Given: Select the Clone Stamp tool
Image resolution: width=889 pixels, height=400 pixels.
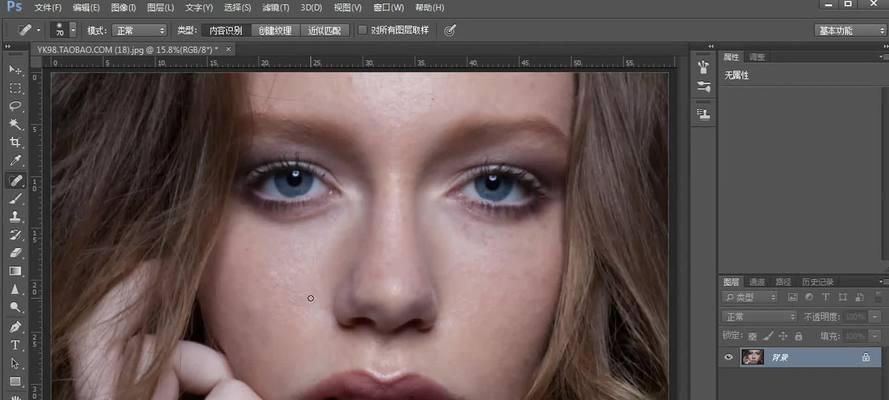Looking at the screenshot, I should (x=15, y=216).
